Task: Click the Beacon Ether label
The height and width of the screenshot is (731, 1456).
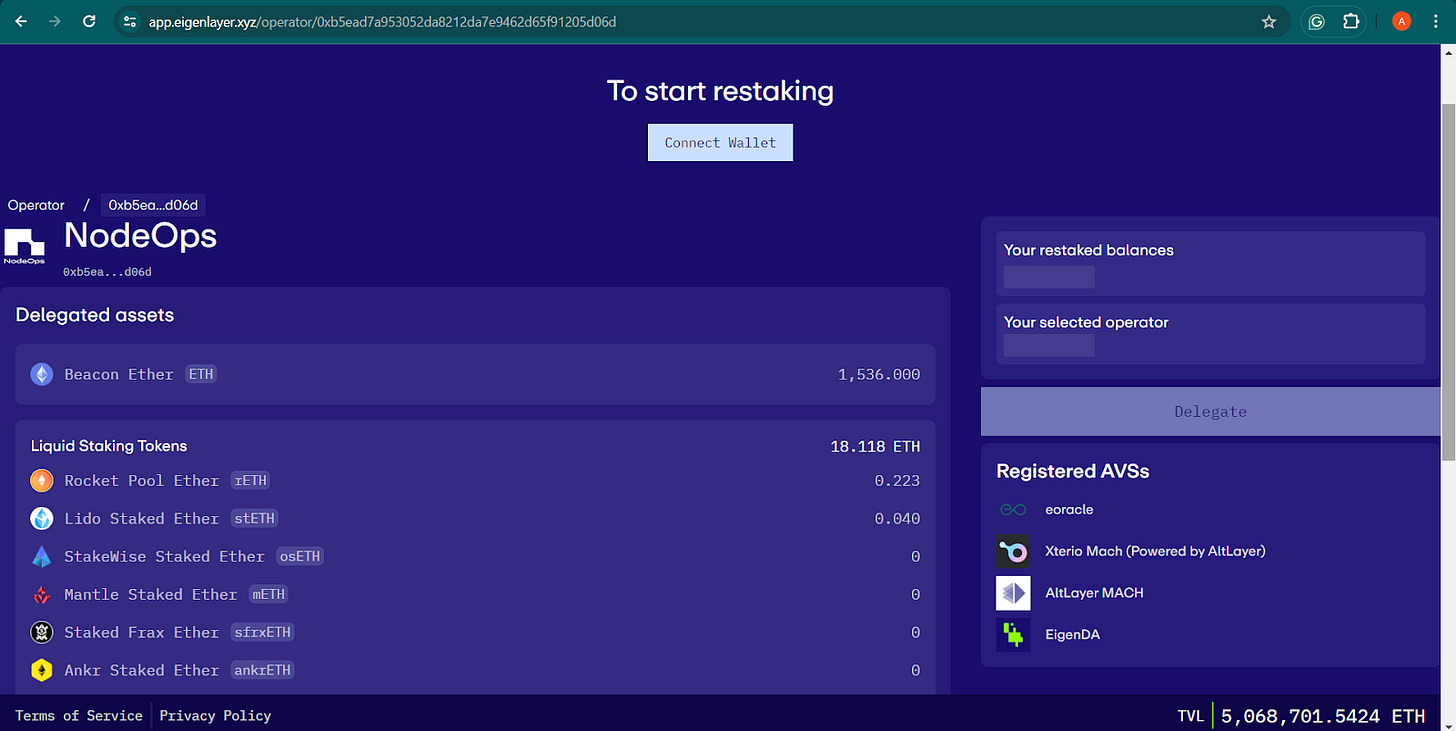Action: [119, 374]
